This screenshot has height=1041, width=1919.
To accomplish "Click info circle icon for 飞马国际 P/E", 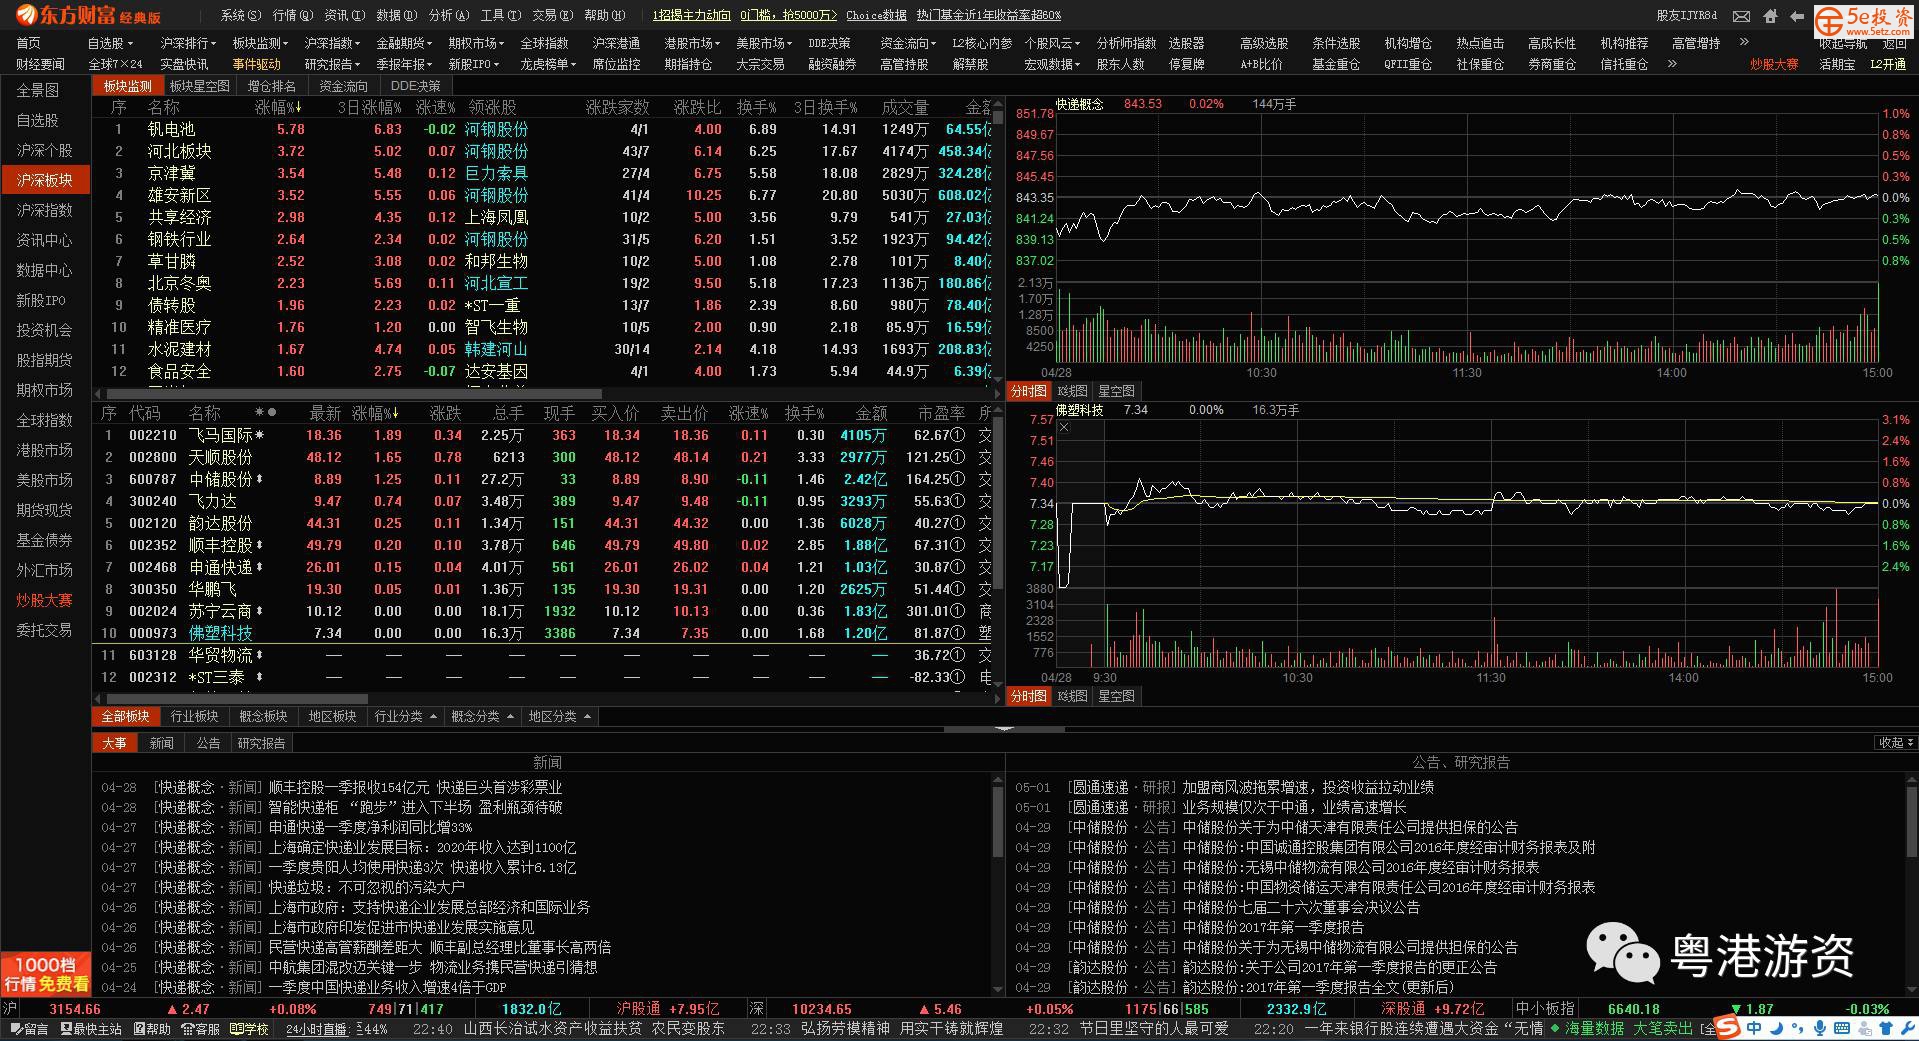I will point(958,436).
